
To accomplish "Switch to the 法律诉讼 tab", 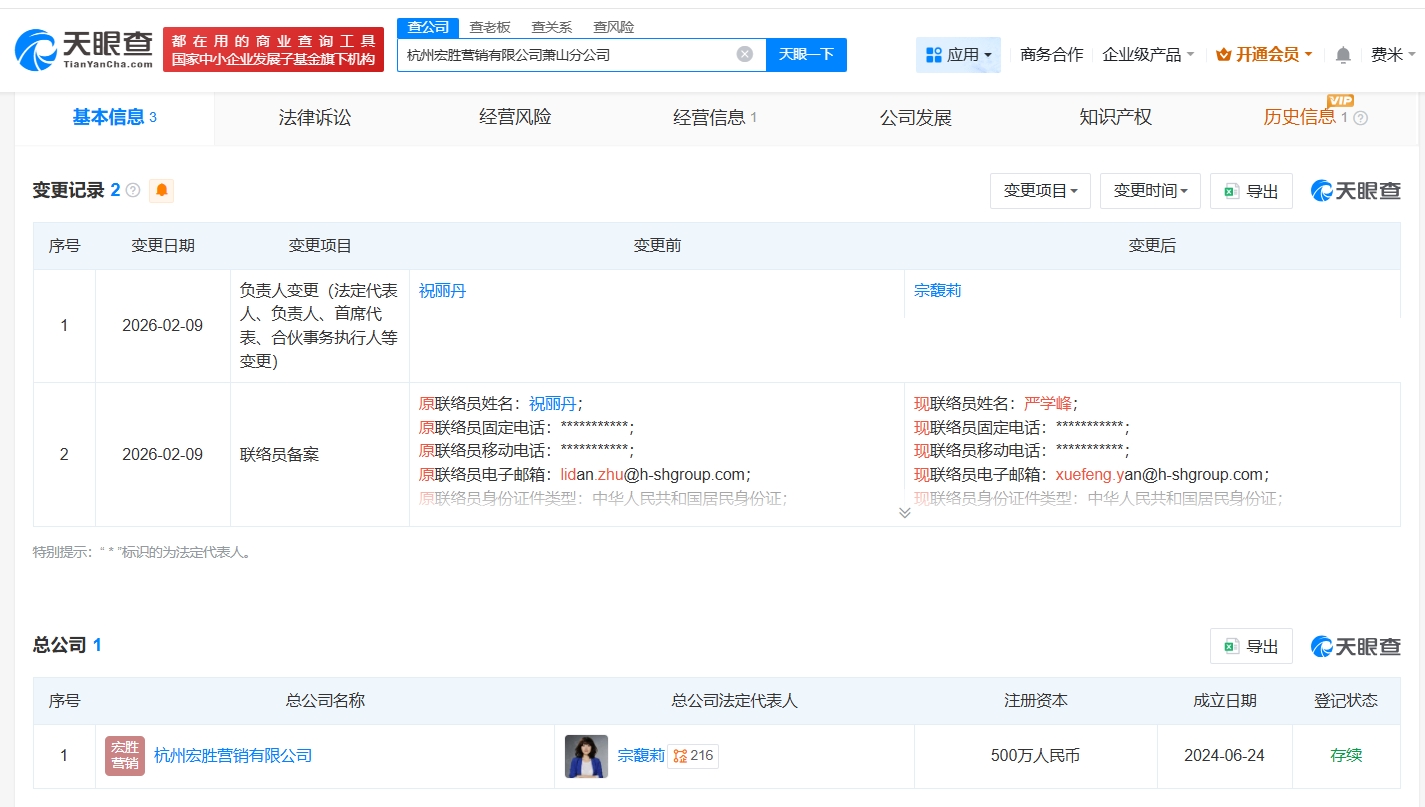I will coord(315,118).
